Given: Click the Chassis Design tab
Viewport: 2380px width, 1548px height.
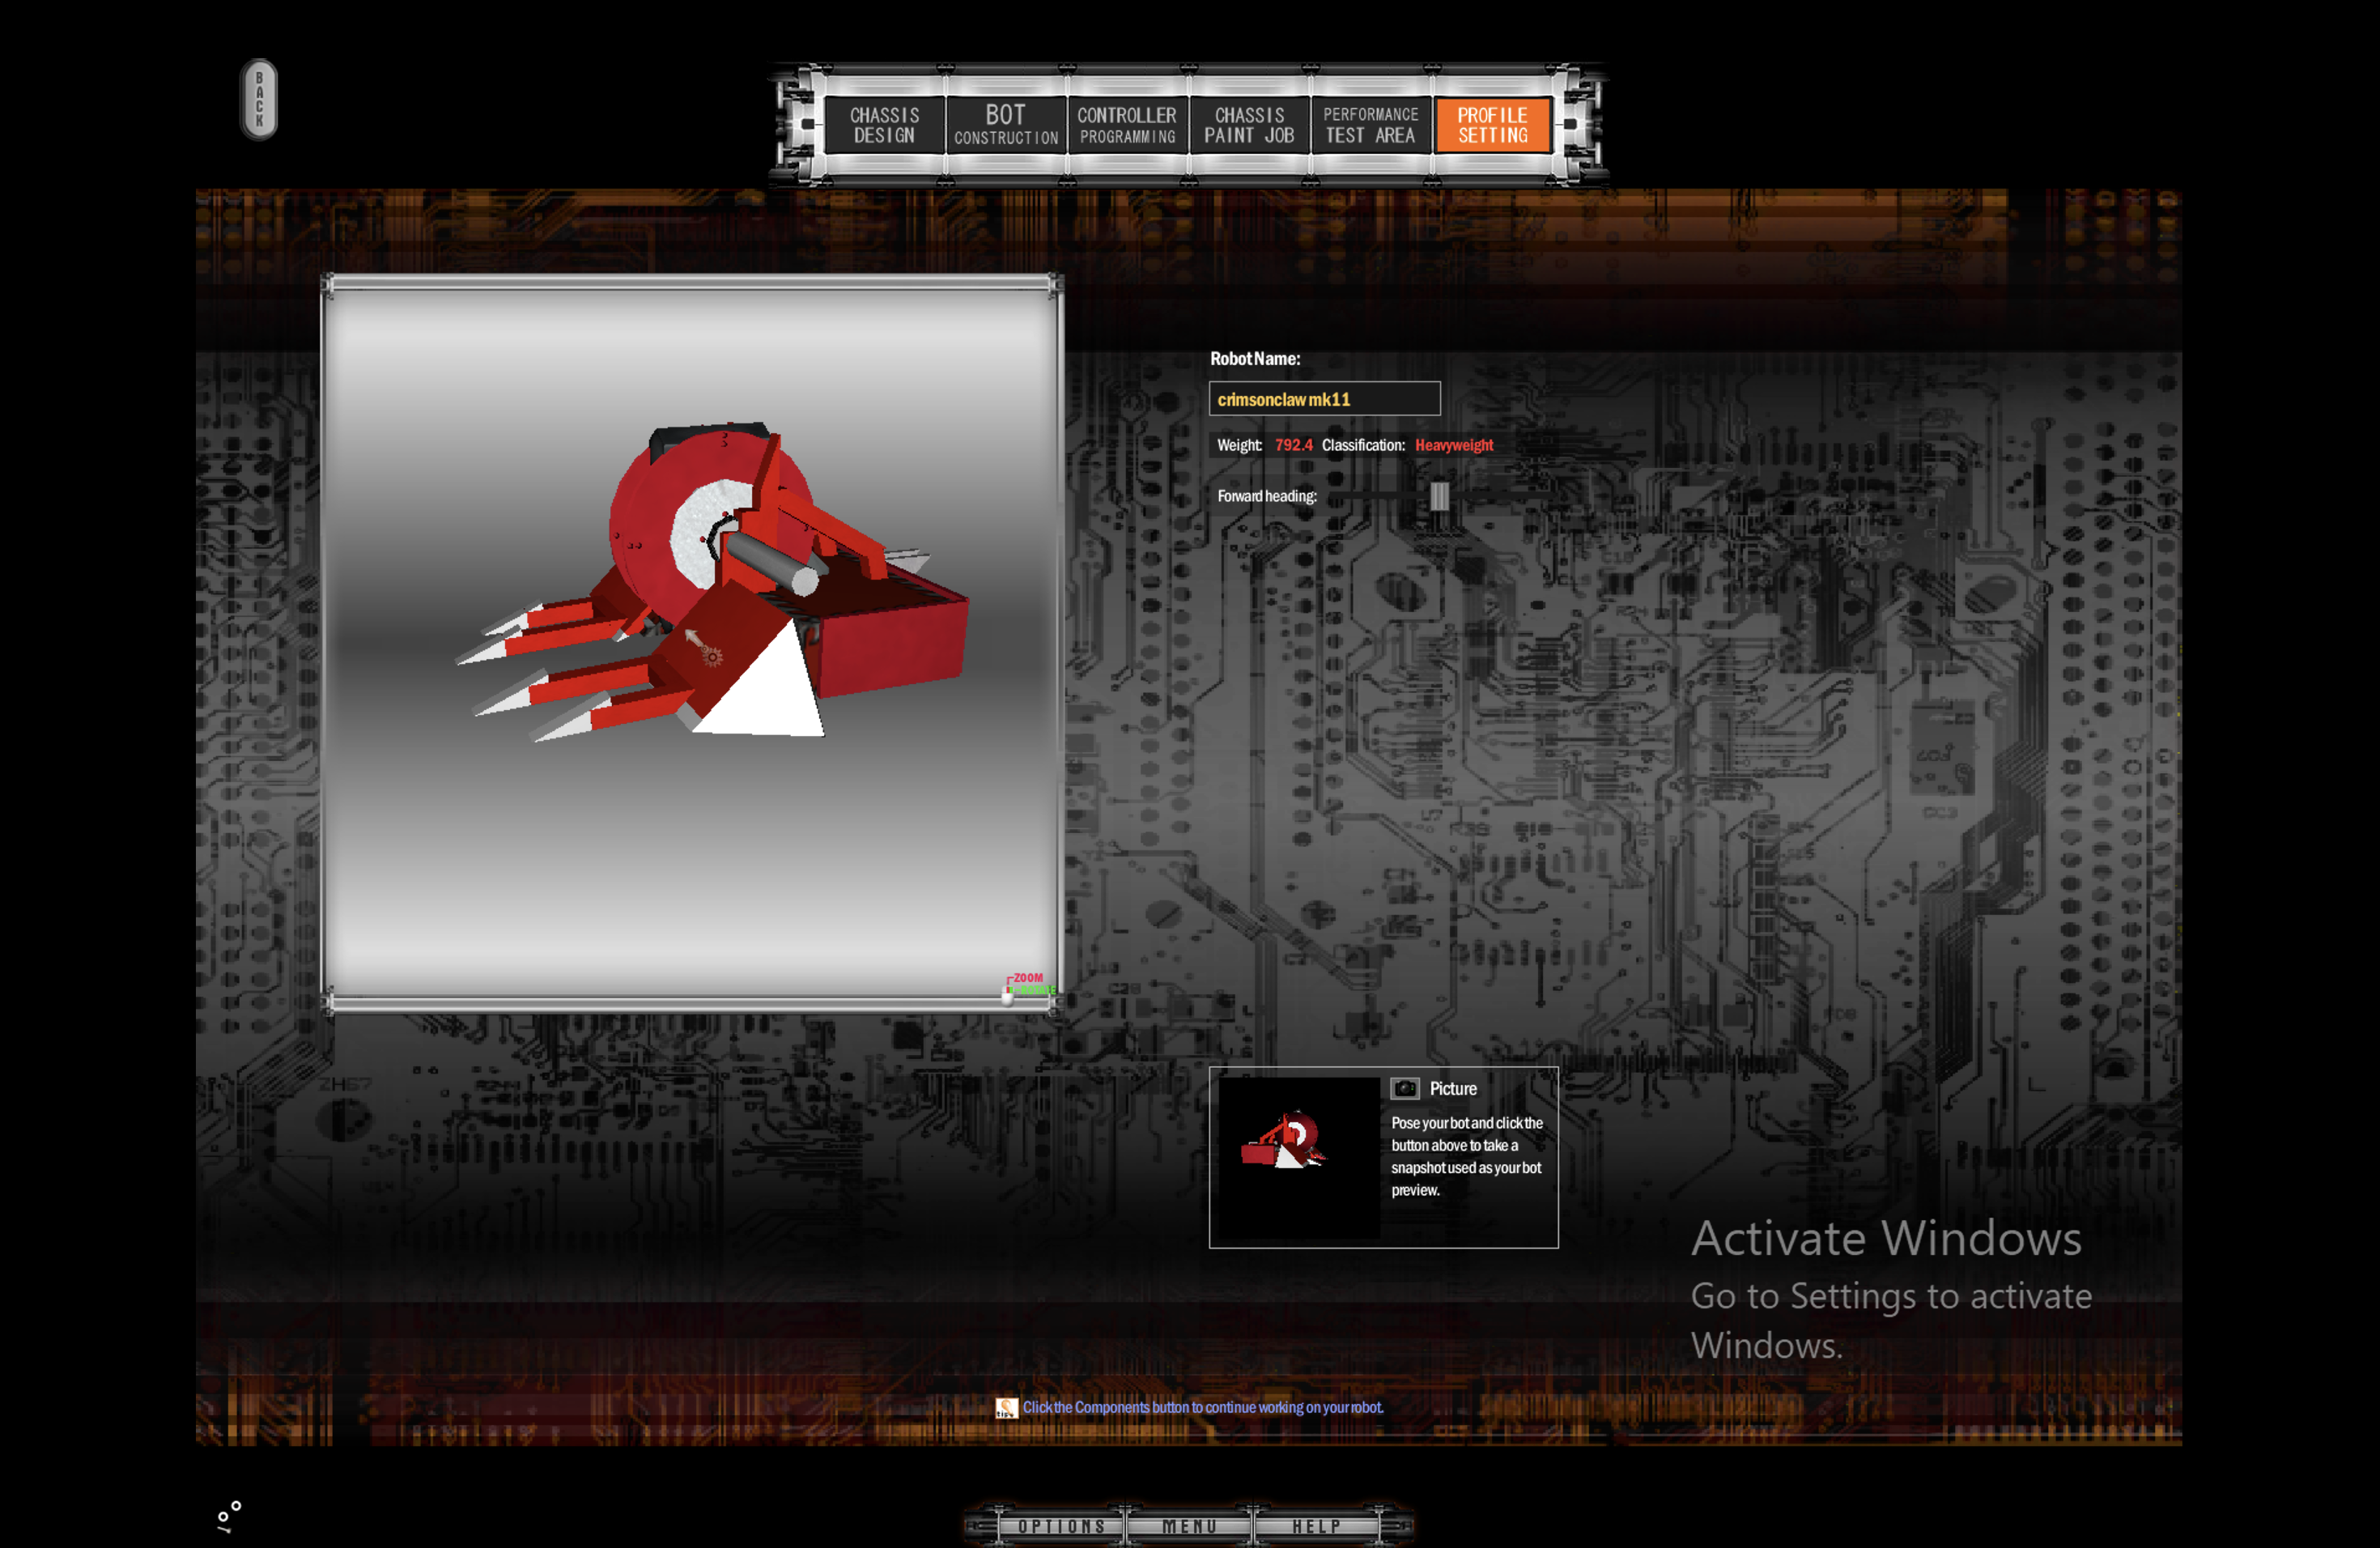Looking at the screenshot, I should (x=864, y=121).
